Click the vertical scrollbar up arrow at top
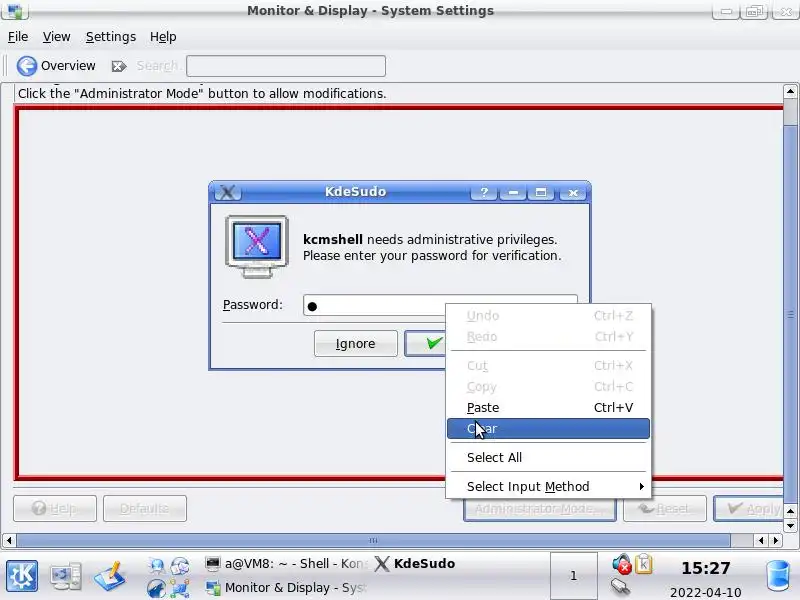 coord(790,91)
